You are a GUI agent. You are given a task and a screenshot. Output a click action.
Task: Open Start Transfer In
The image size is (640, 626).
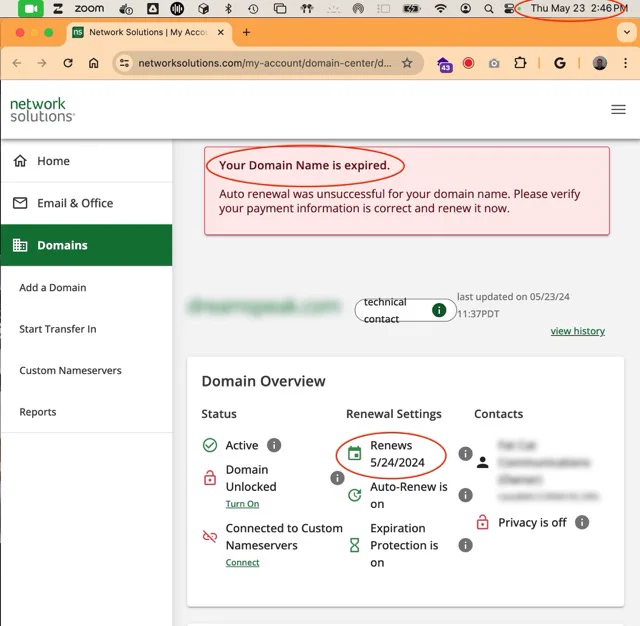[x=58, y=329]
